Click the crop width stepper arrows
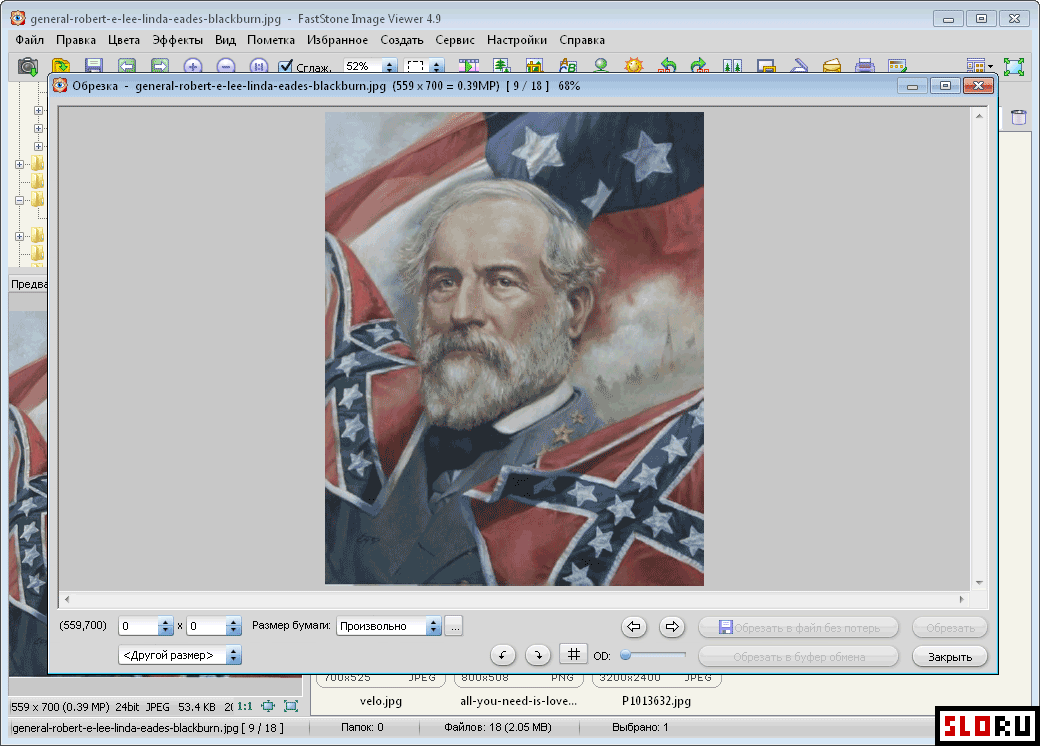 coord(166,626)
